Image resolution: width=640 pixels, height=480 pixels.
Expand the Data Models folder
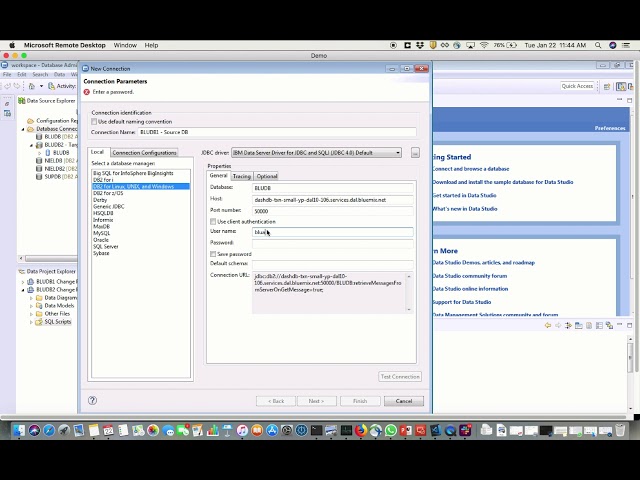click(x=31, y=306)
